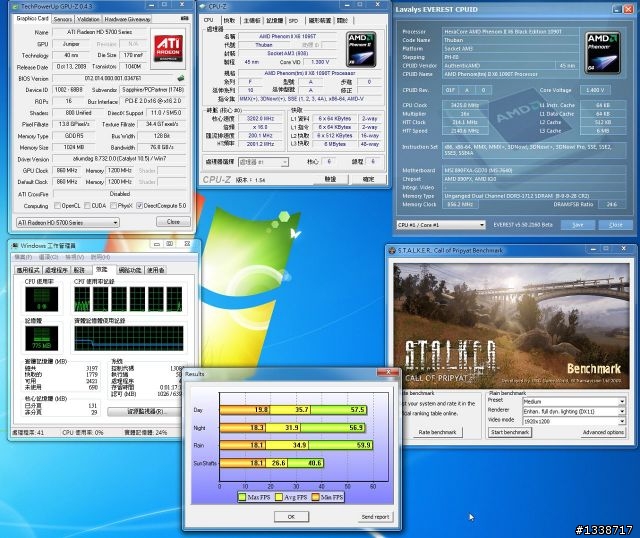Screen dimensions: 640x538
Task: Click the Memory Type field showing GDDR5
Action: [74, 136]
